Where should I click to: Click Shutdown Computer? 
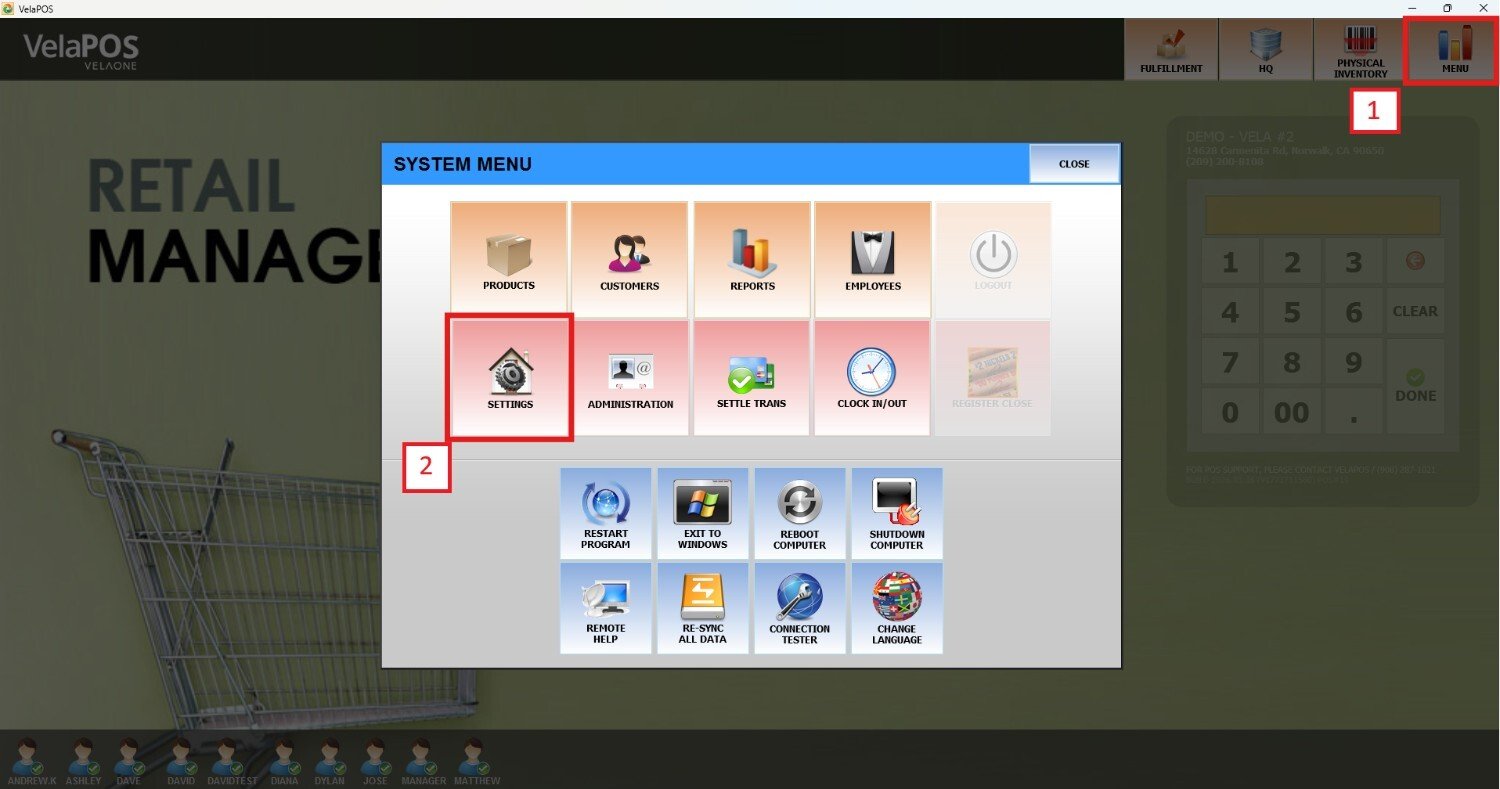896,513
